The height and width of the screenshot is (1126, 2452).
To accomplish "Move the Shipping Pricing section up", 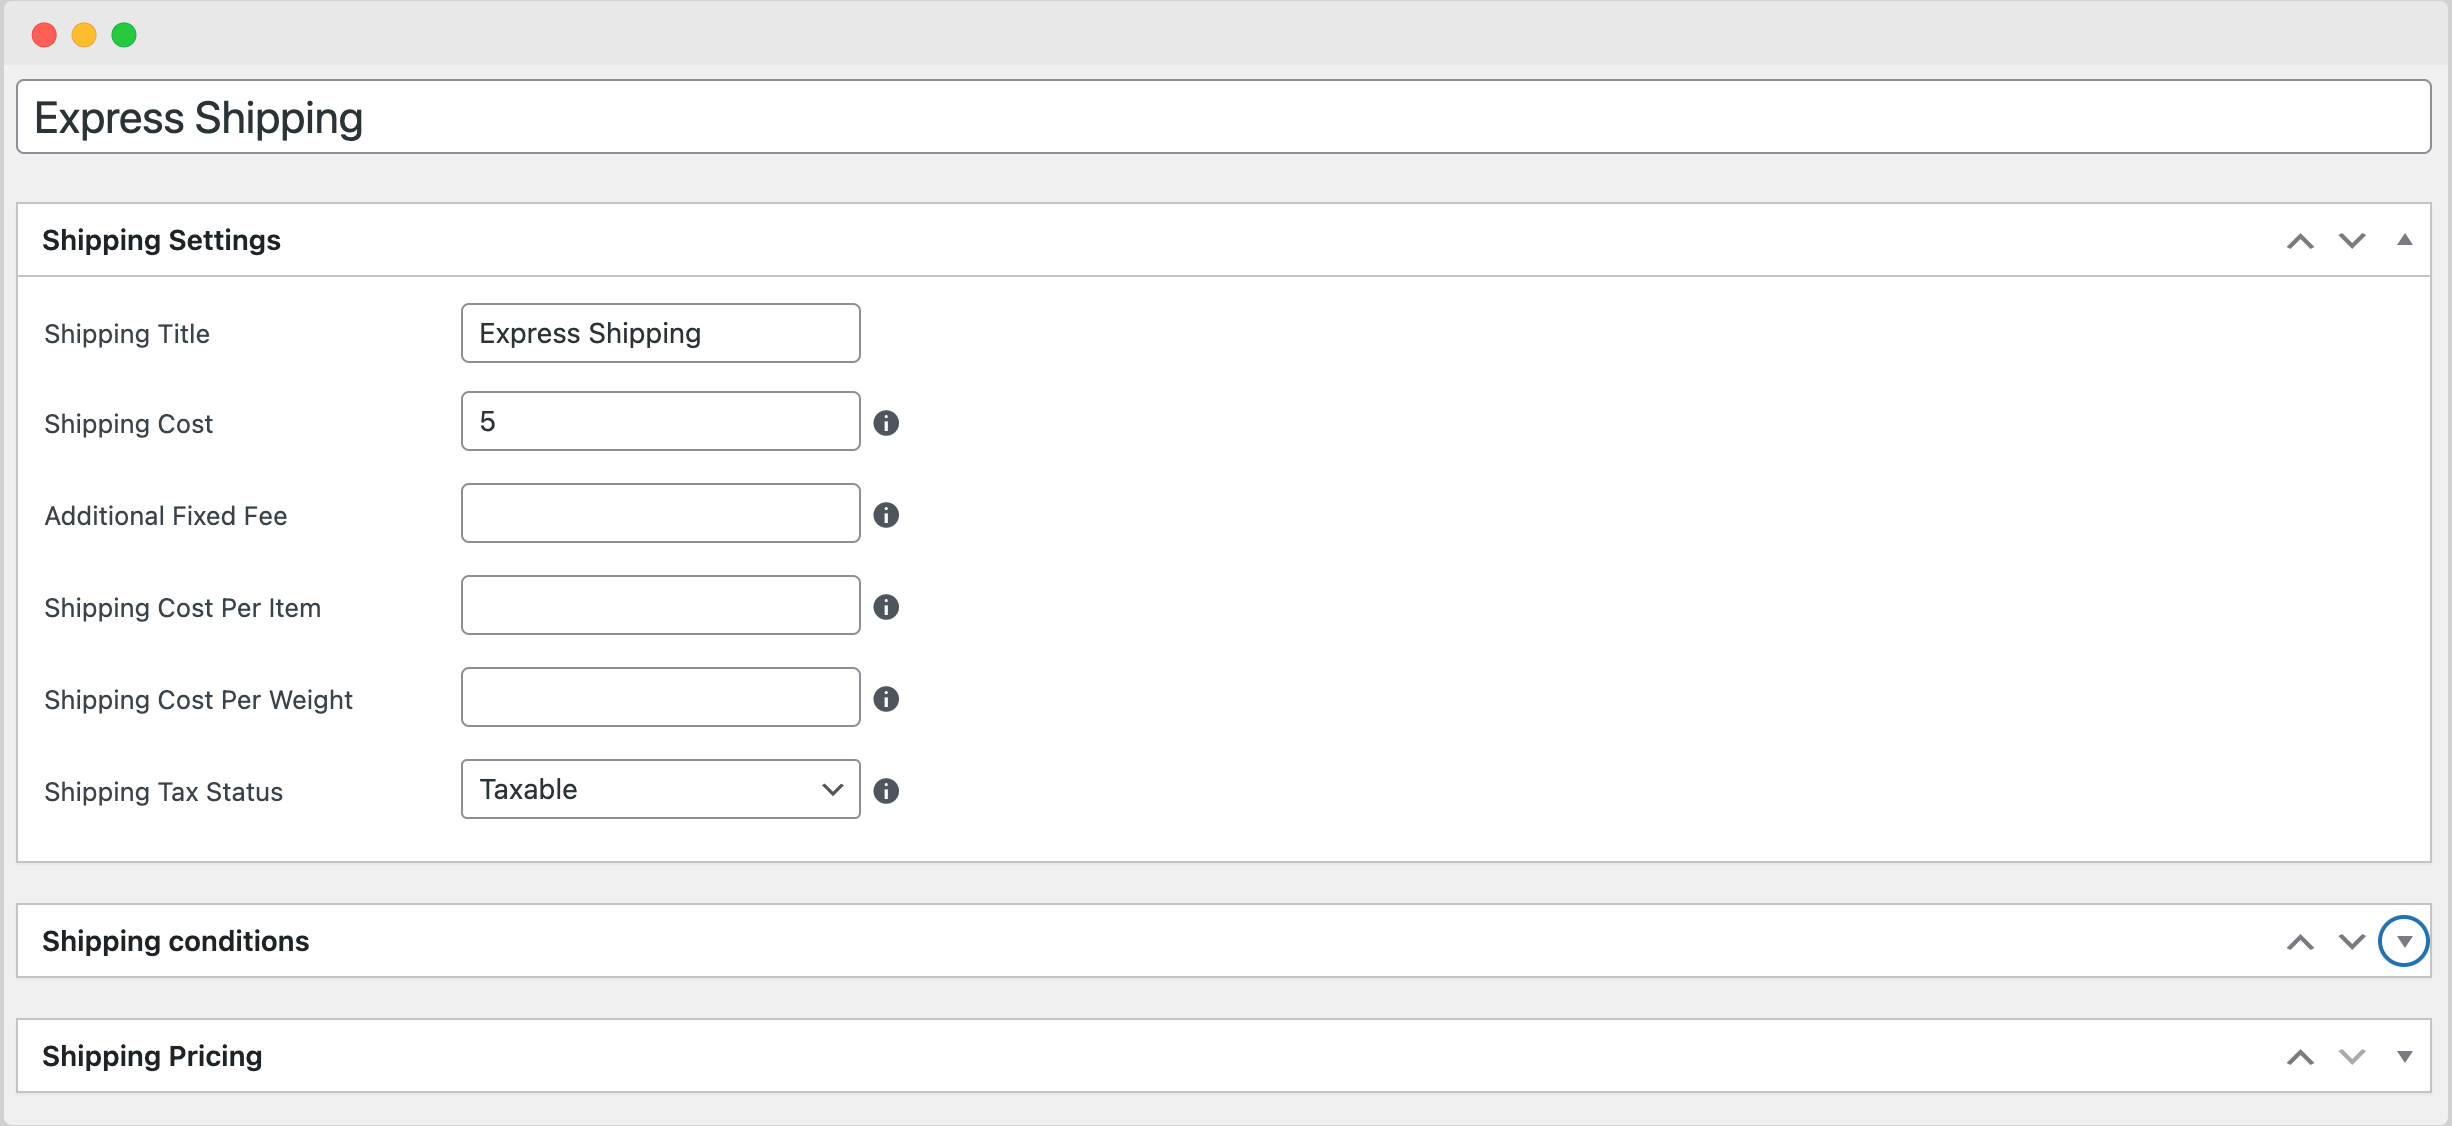I will pos(2301,1056).
